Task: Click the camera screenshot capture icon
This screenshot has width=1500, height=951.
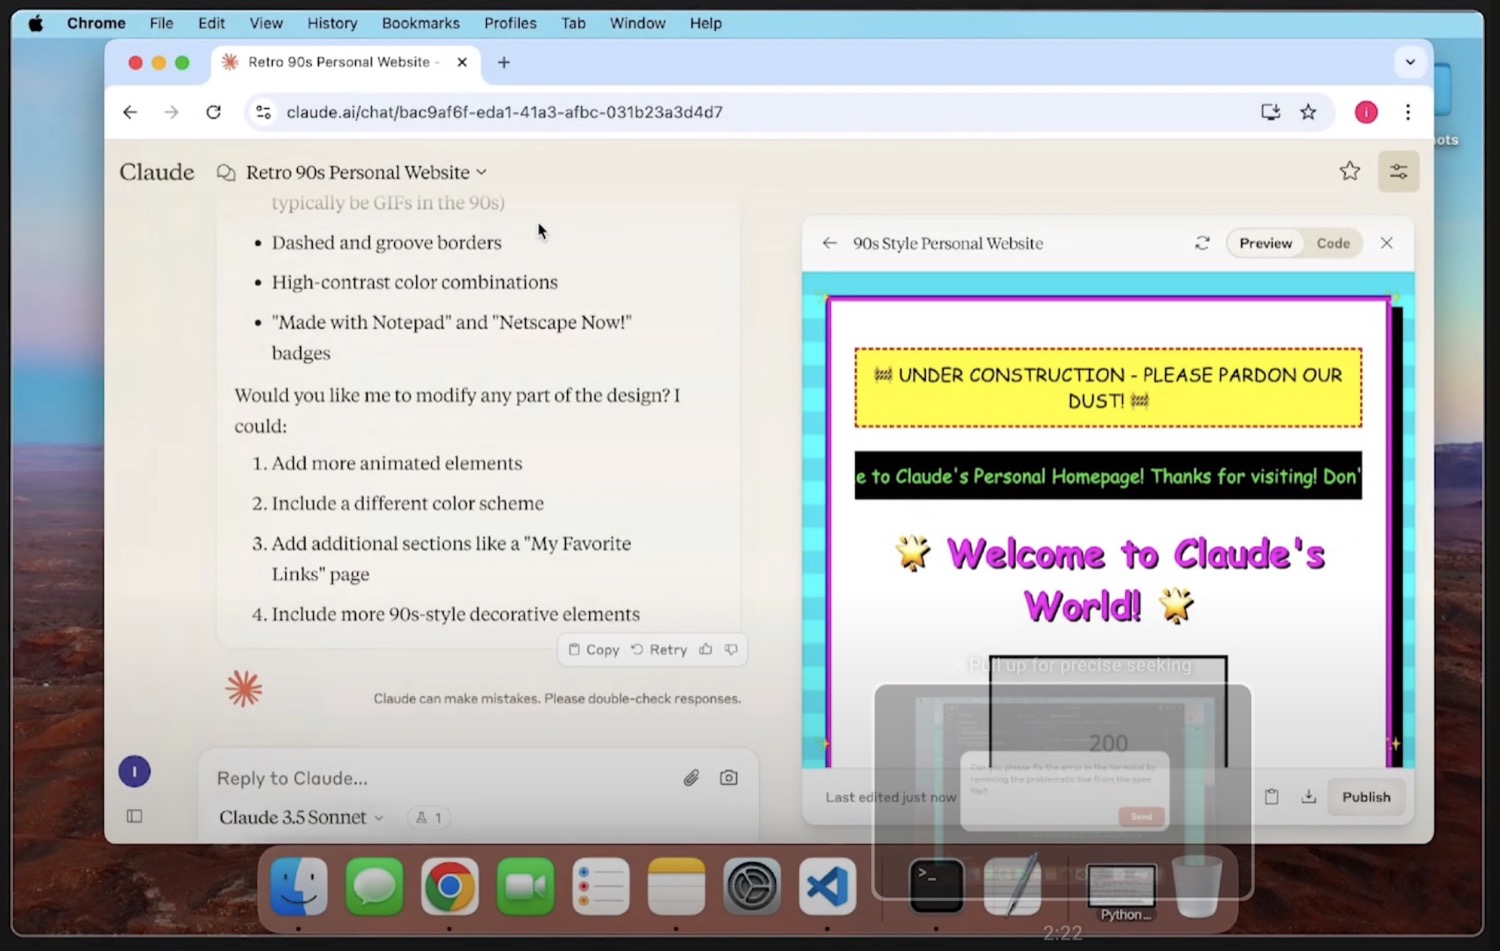Action: (x=728, y=778)
